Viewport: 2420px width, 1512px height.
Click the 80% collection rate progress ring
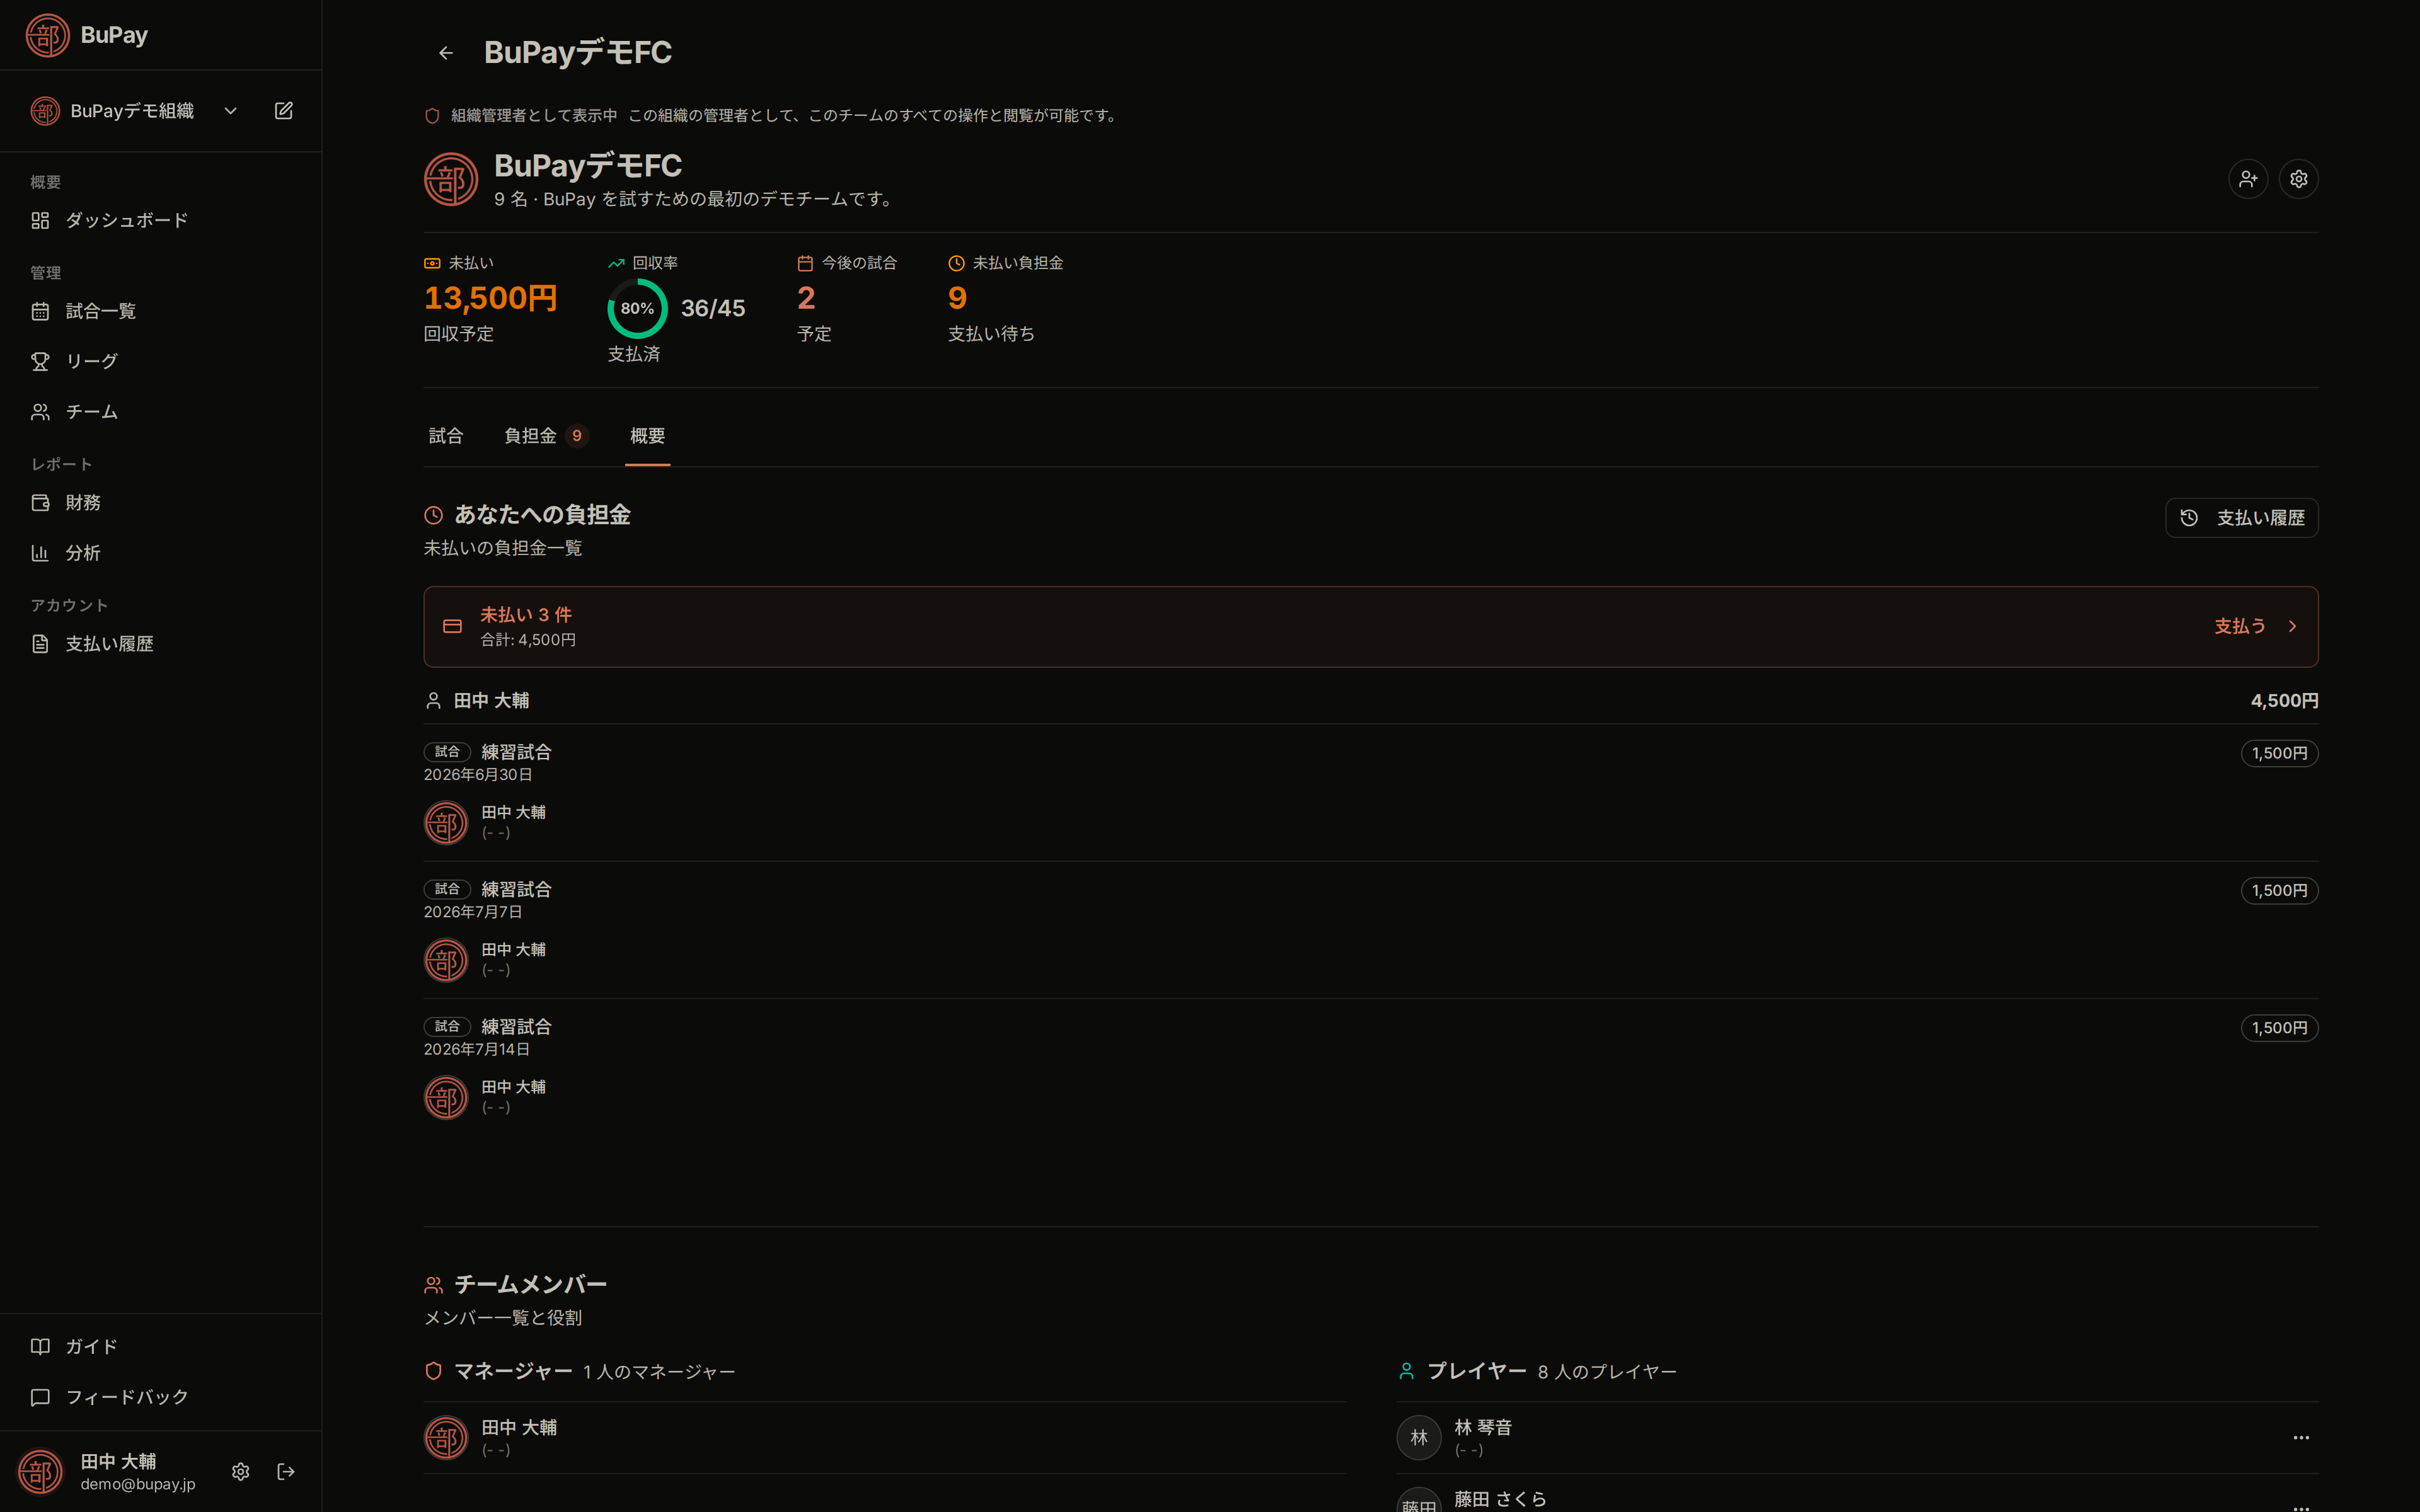637,308
